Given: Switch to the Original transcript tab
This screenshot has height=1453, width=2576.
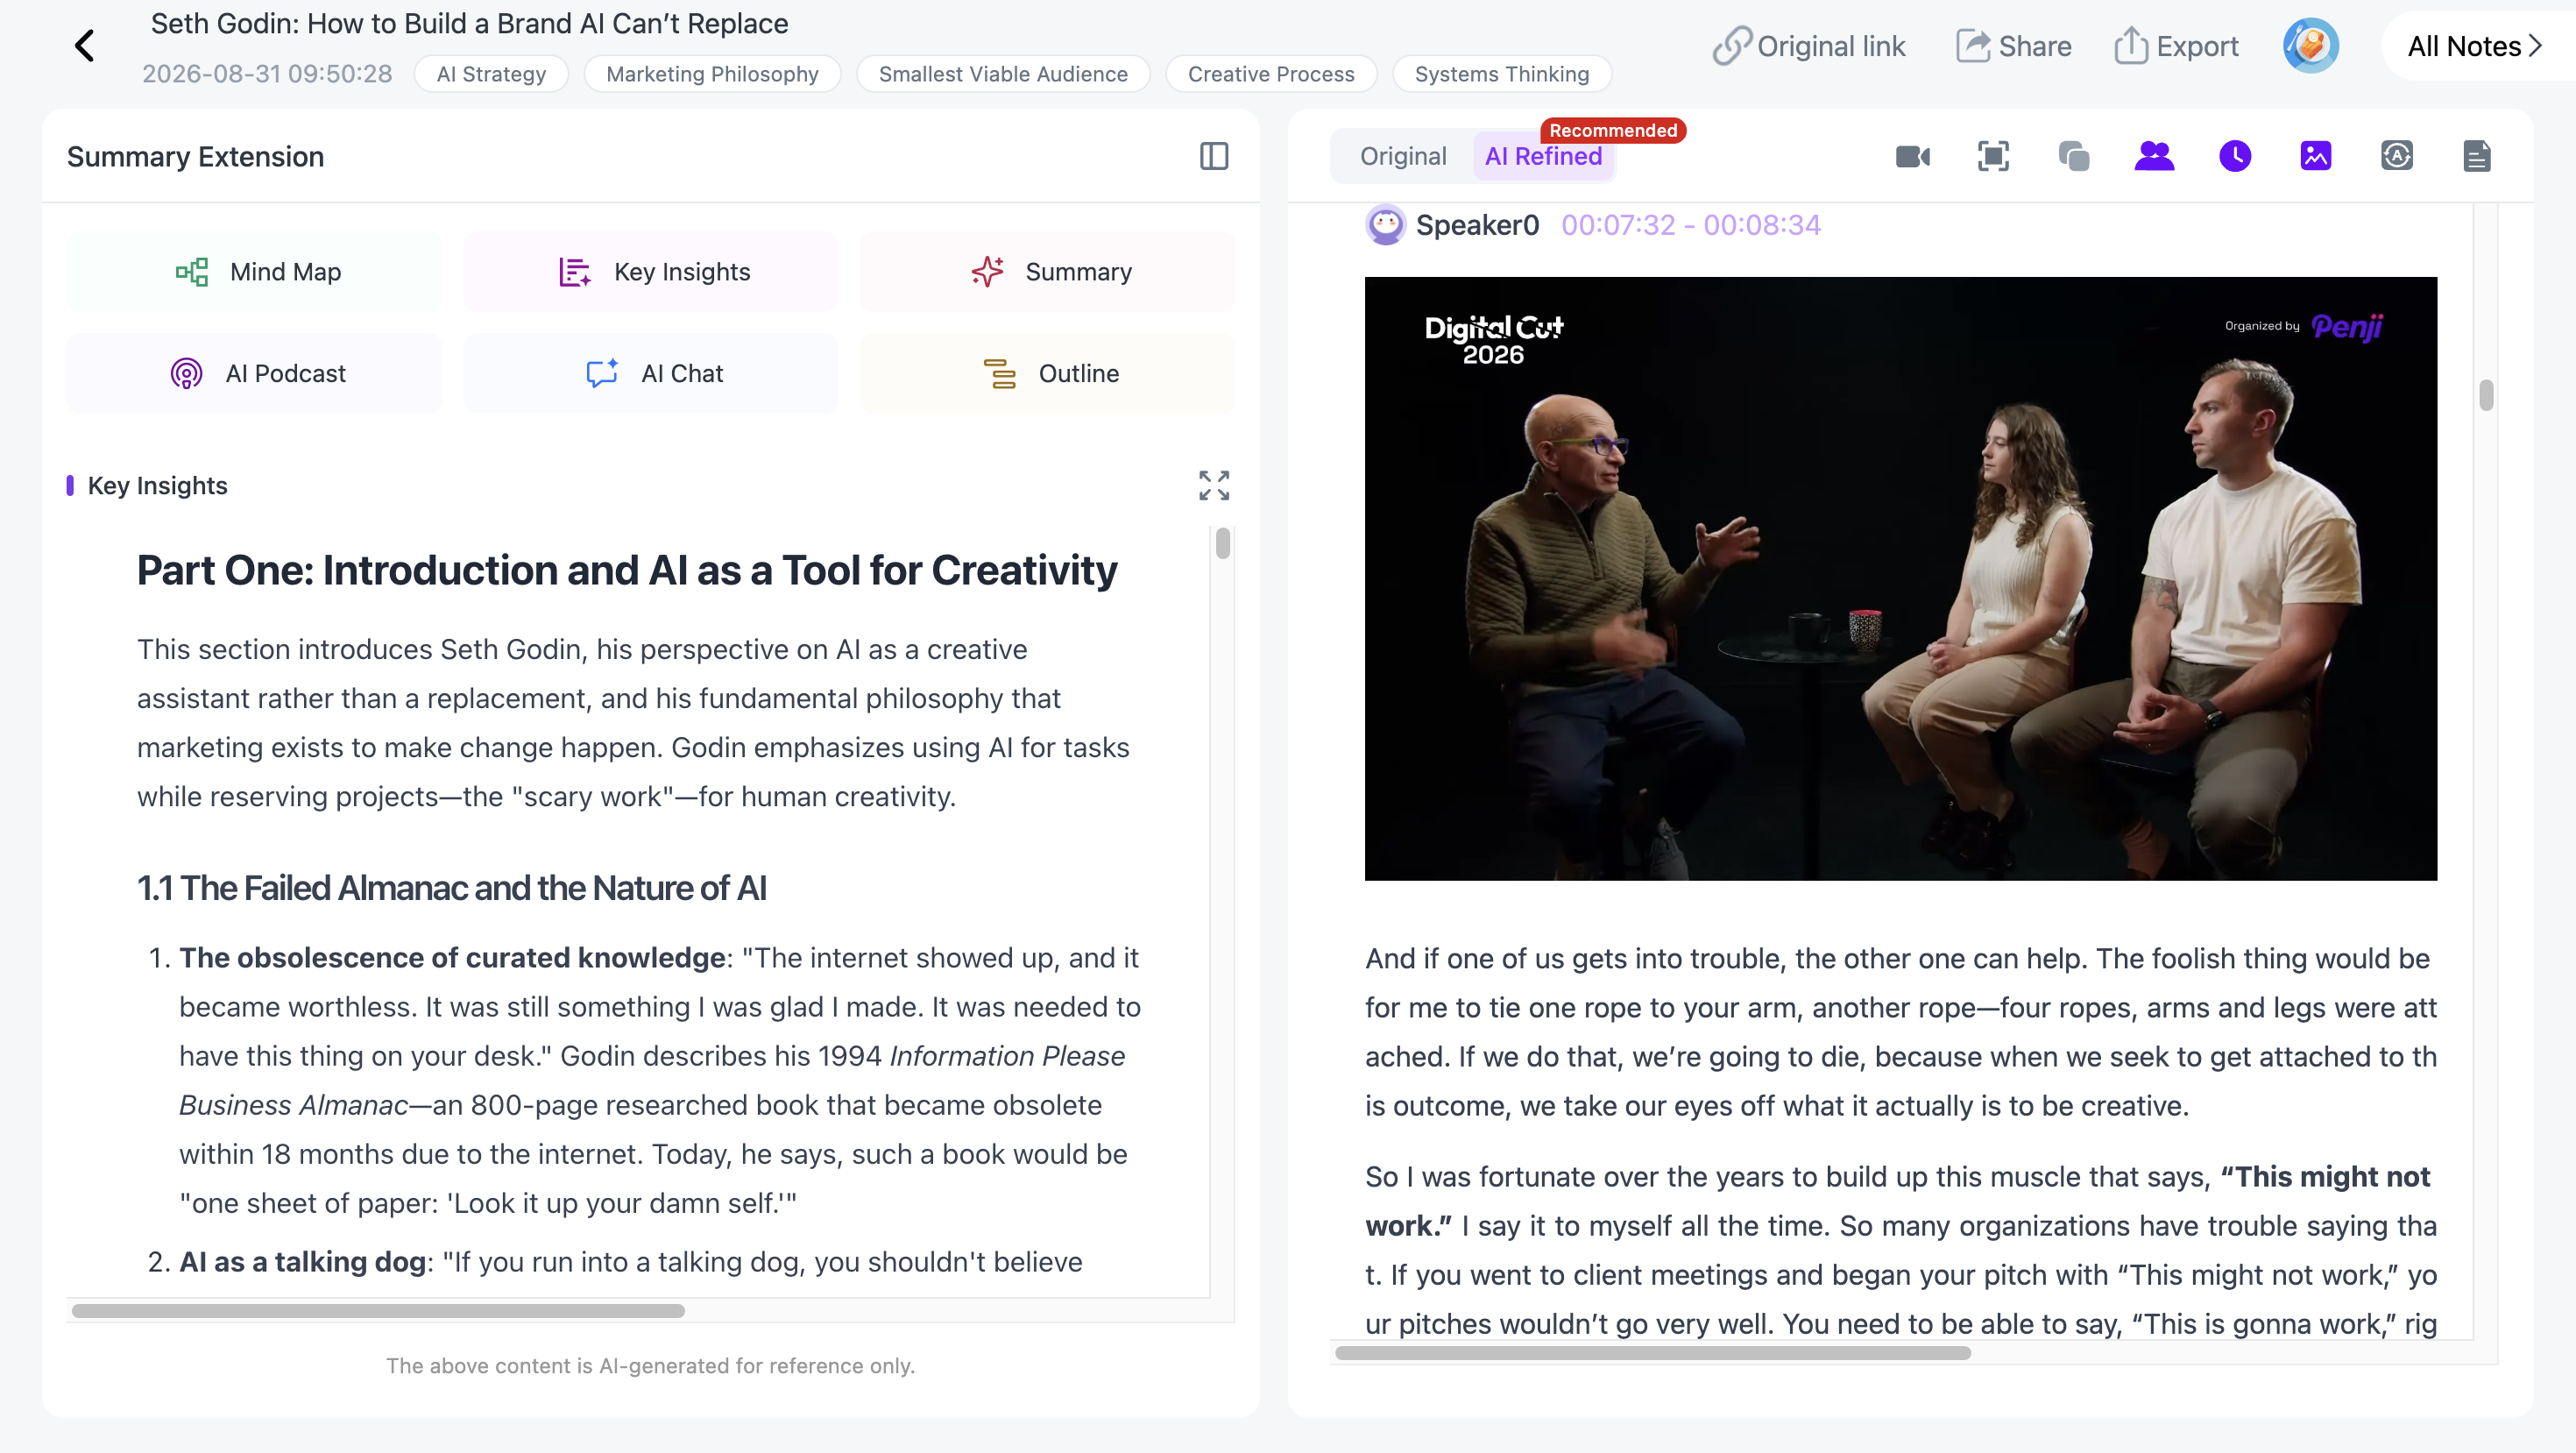Looking at the screenshot, I should tap(1403, 157).
